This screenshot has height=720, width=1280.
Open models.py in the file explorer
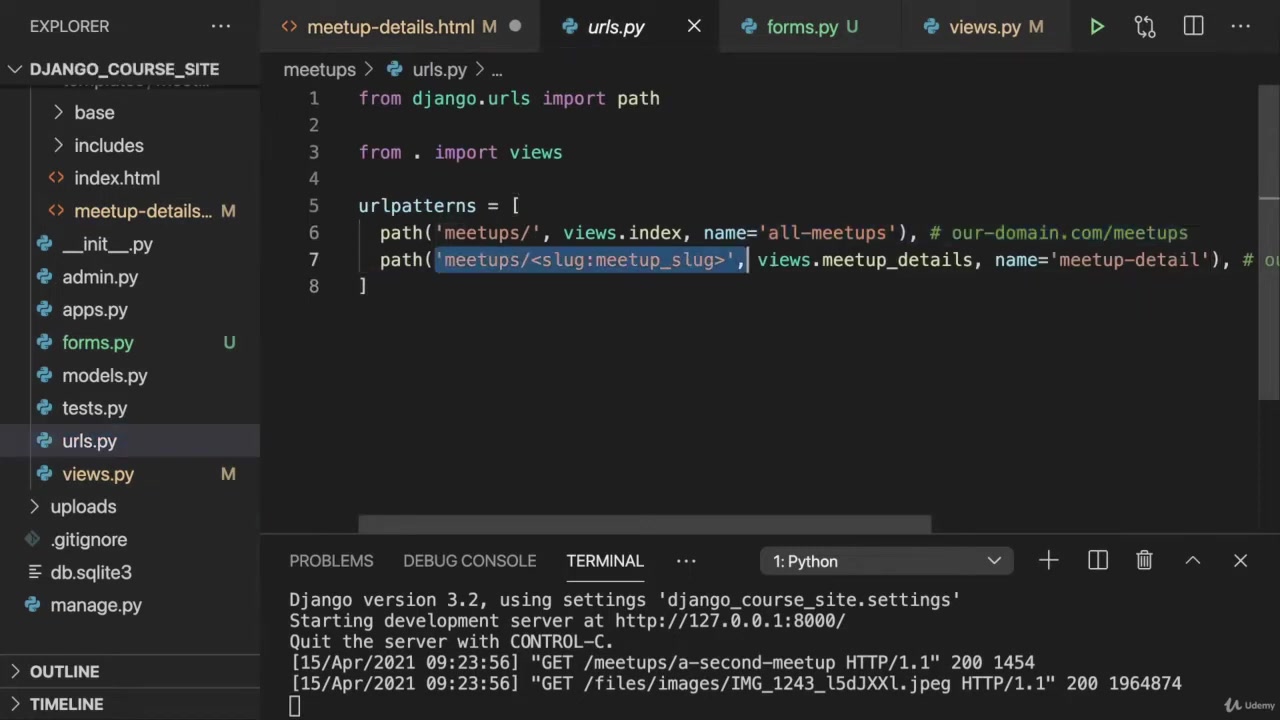point(104,376)
